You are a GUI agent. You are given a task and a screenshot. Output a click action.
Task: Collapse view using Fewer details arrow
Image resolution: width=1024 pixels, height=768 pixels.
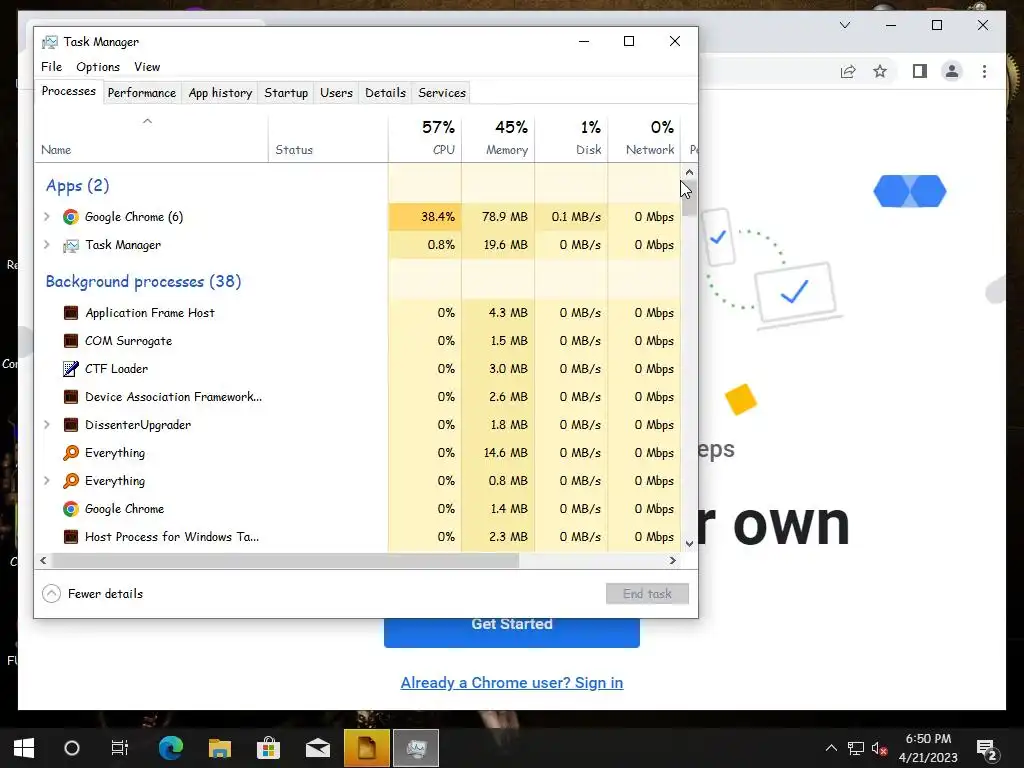52,594
